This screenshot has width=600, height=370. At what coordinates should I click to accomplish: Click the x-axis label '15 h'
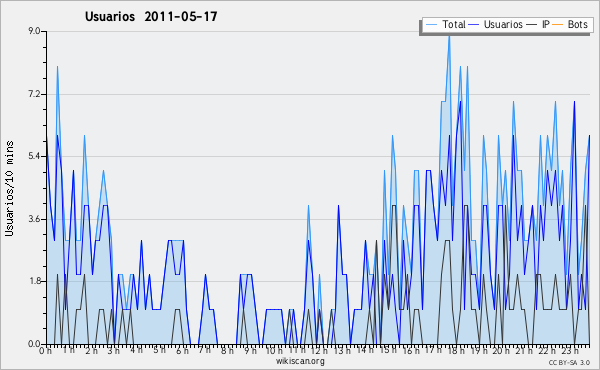(388, 350)
